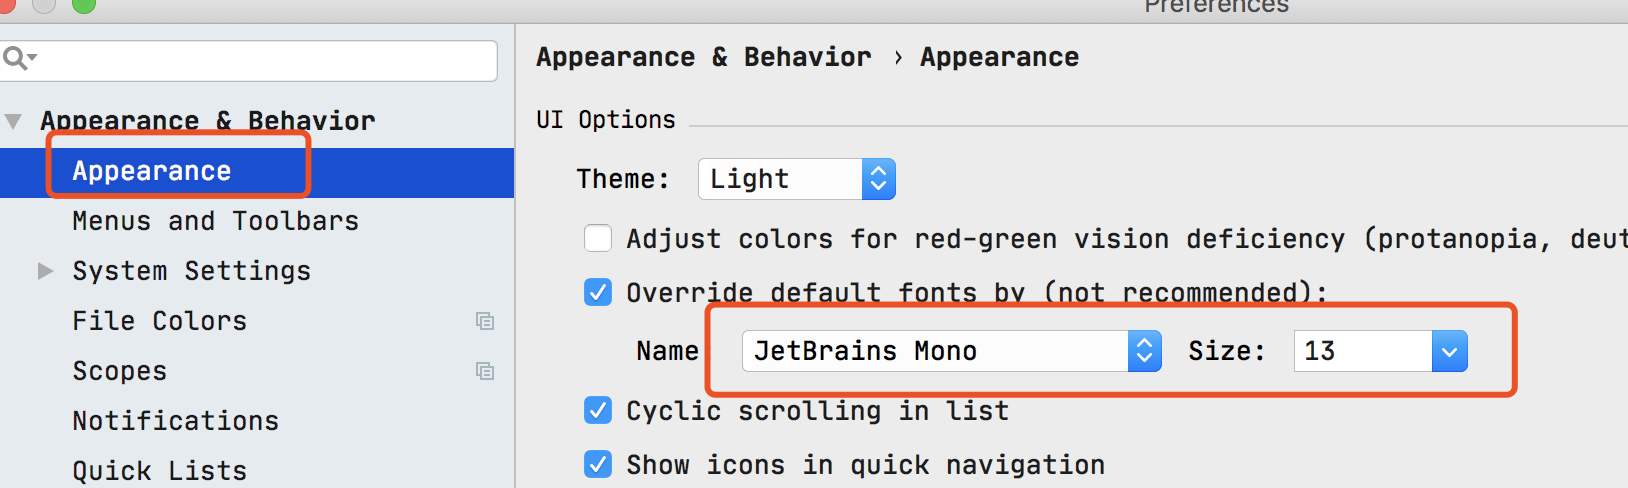Open the font Size dropdown arrow
The image size is (1628, 488).
1449,351
